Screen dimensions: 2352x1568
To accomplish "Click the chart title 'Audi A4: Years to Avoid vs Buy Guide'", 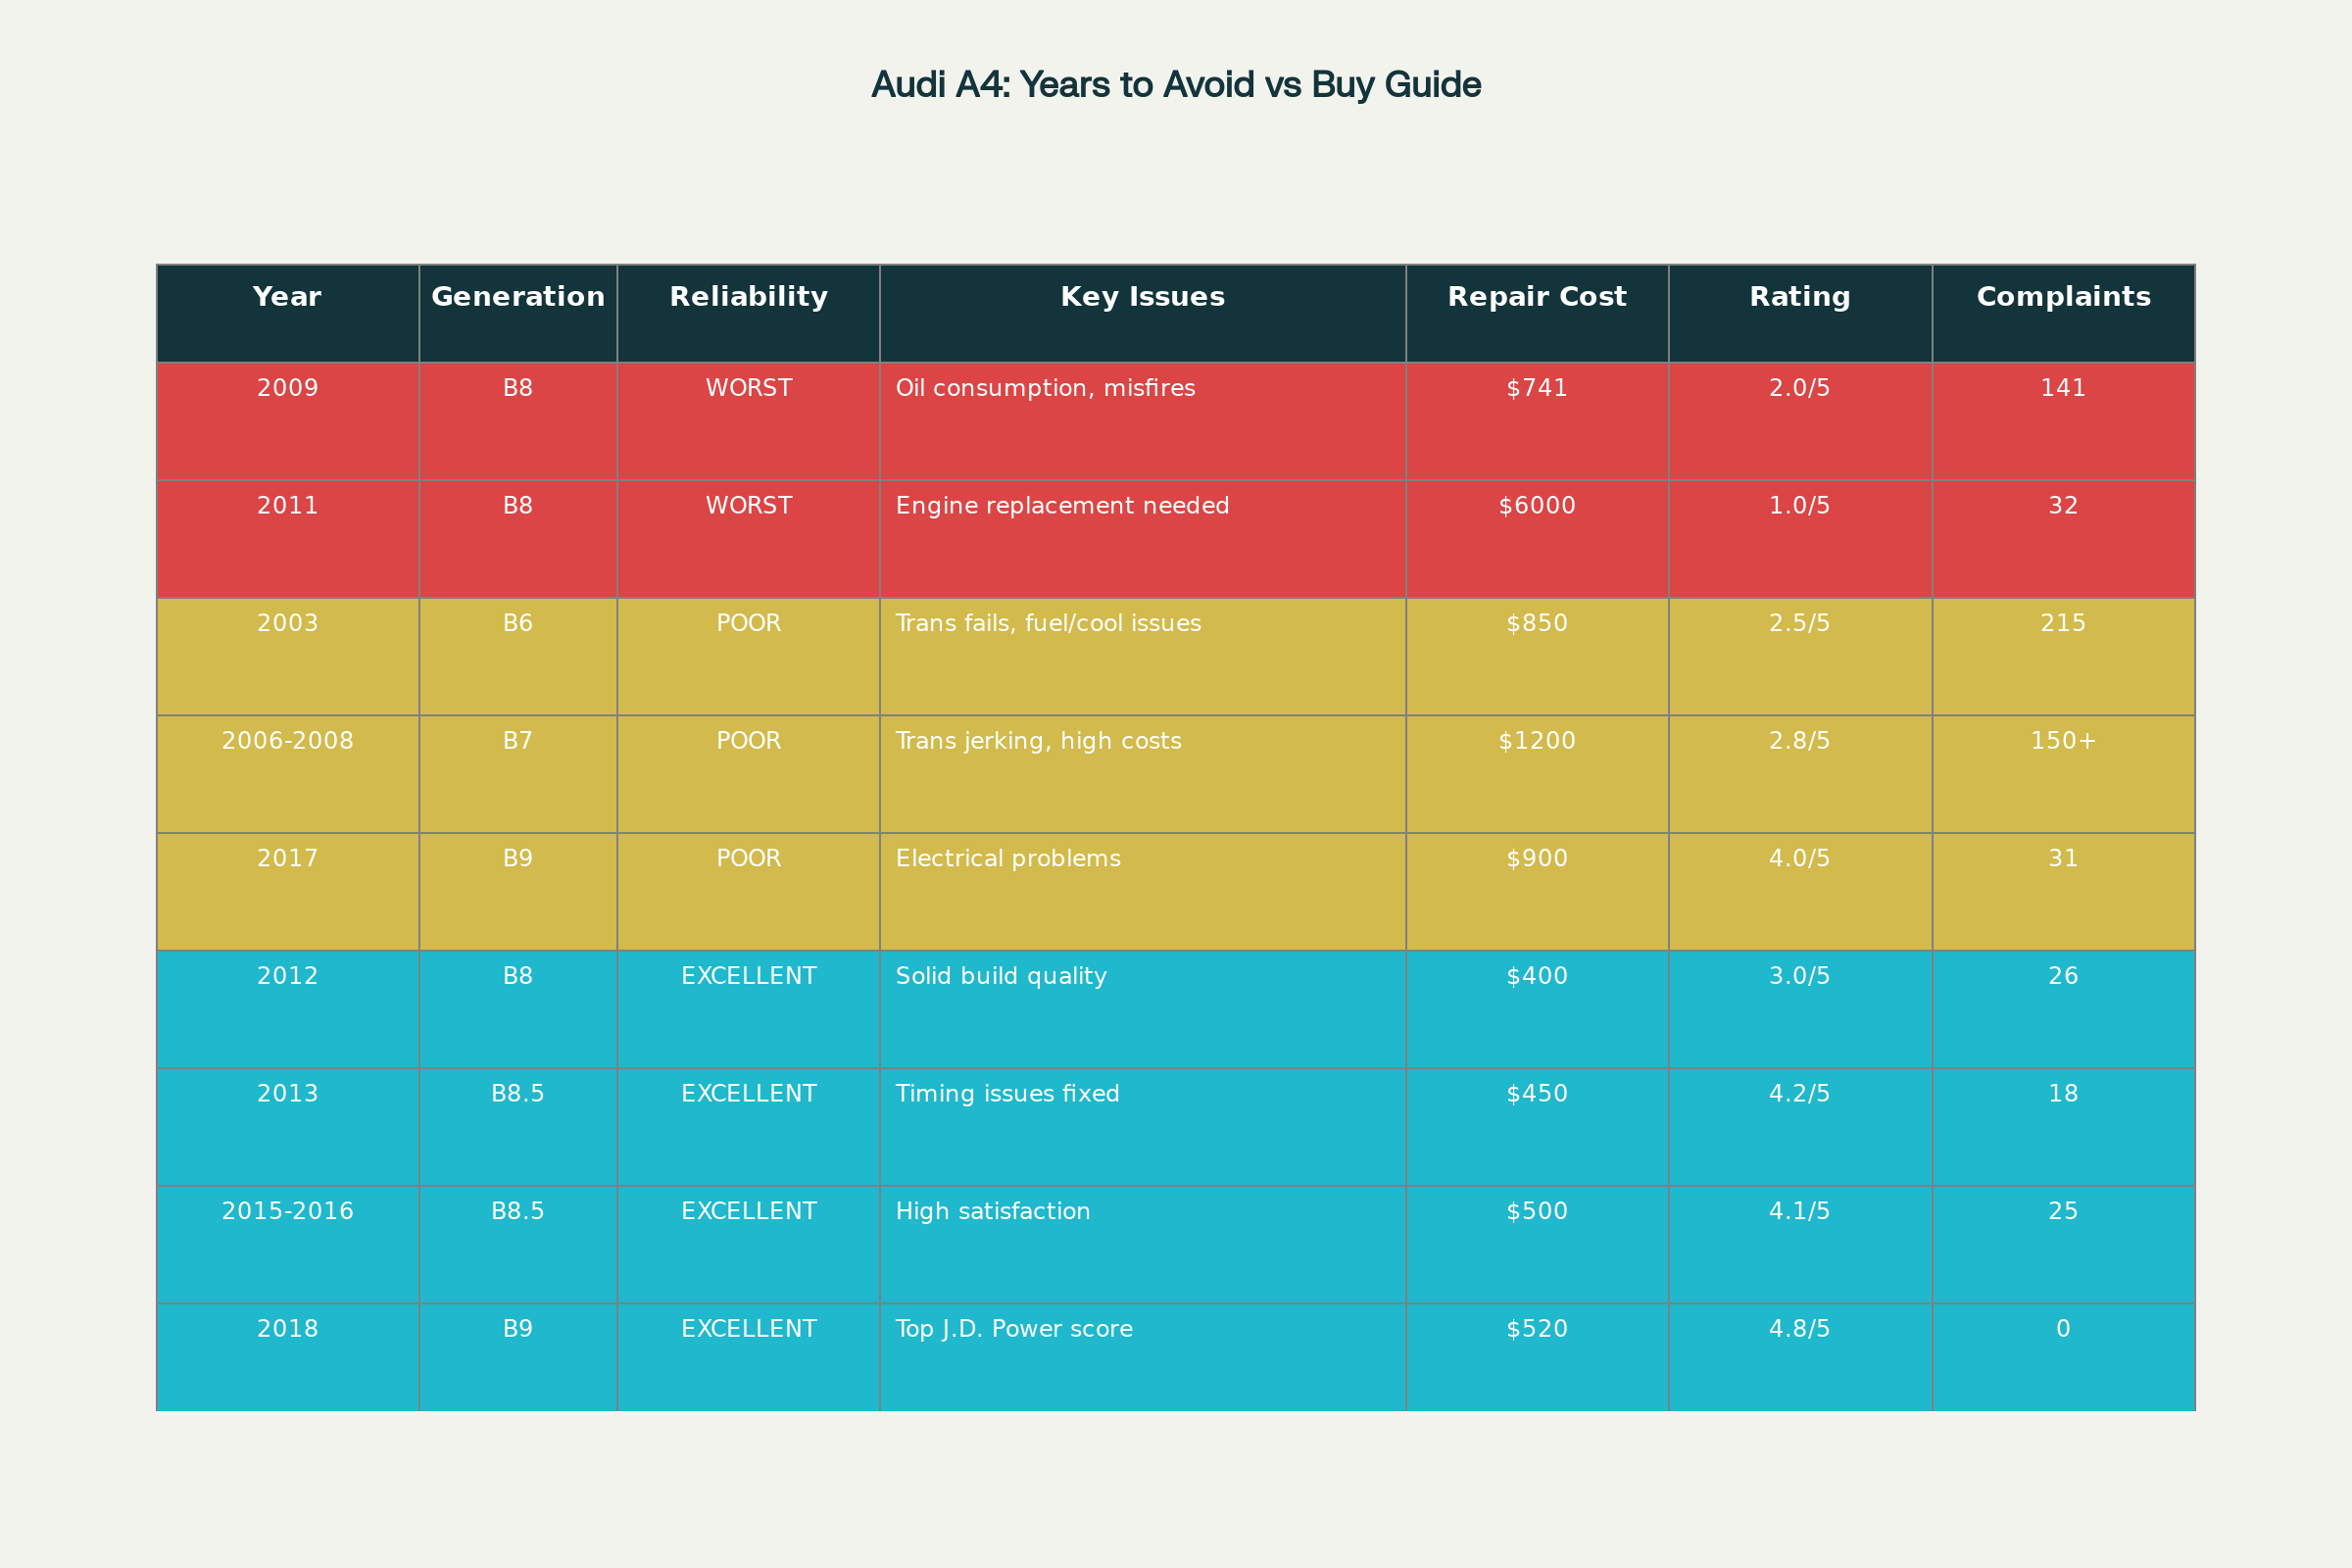I will (1176, 85).
